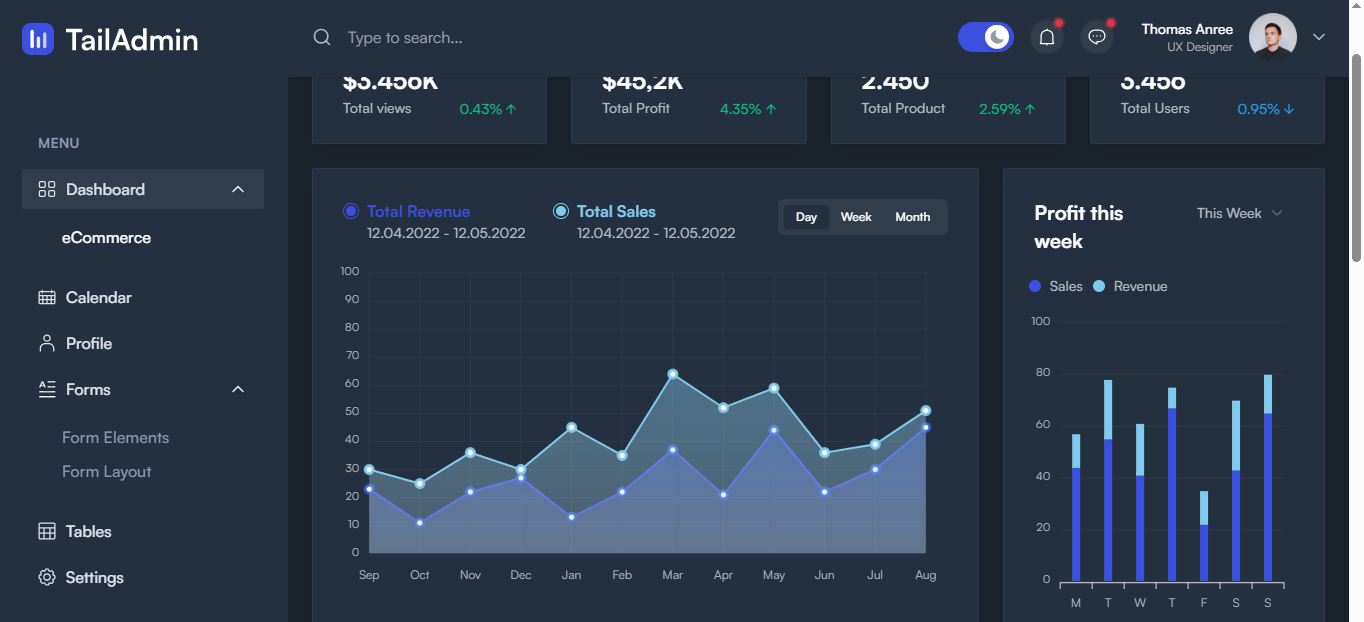Open Tables using its sidebar icon
Viewport: 1364px width, 622px height.
point(45,531)
